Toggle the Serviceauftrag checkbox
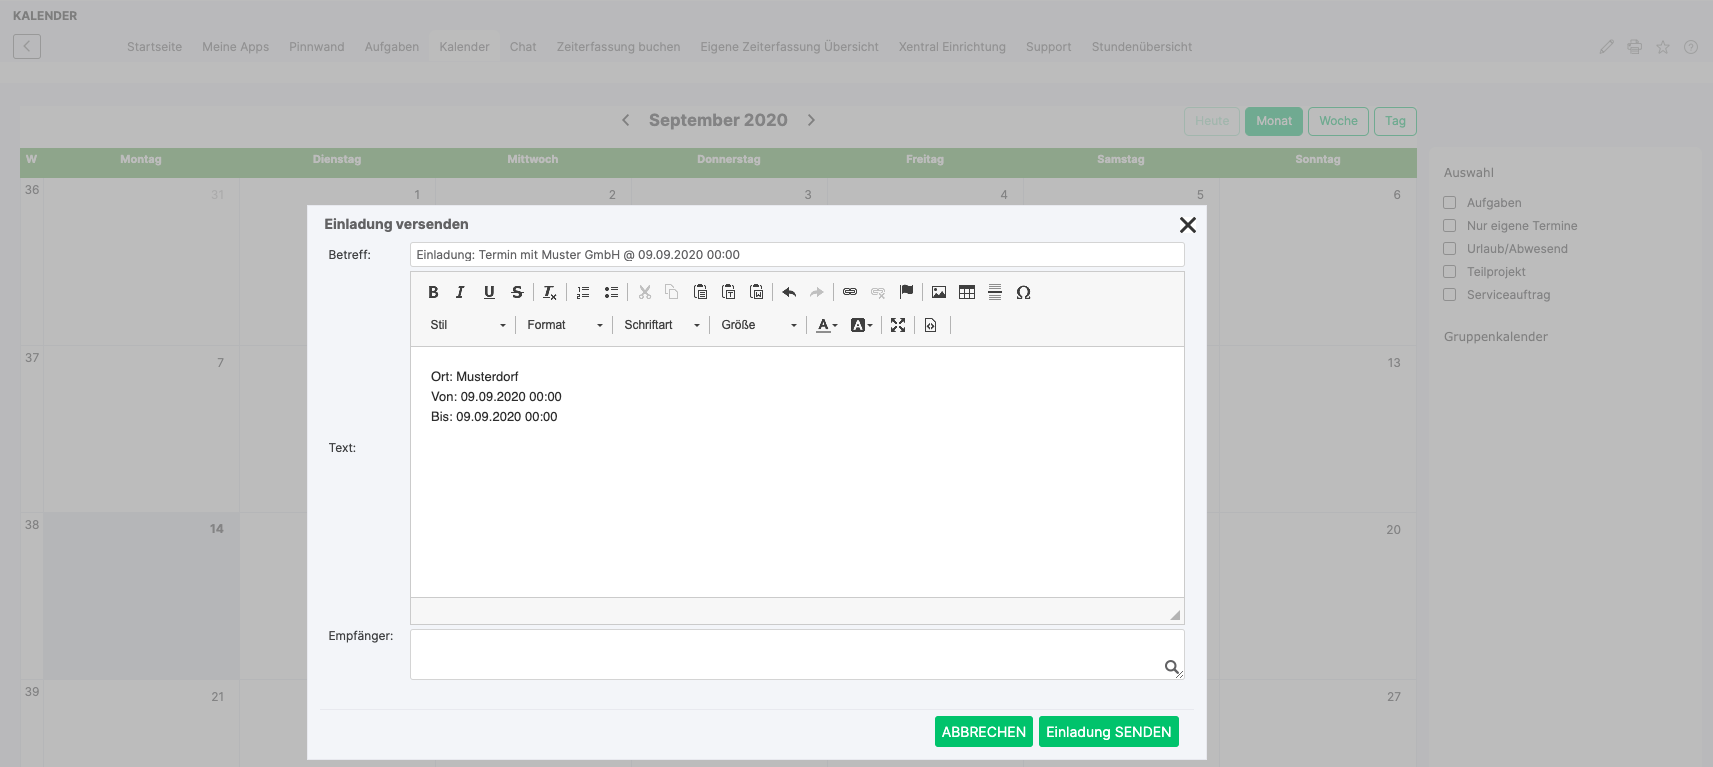 point(1449,295)
